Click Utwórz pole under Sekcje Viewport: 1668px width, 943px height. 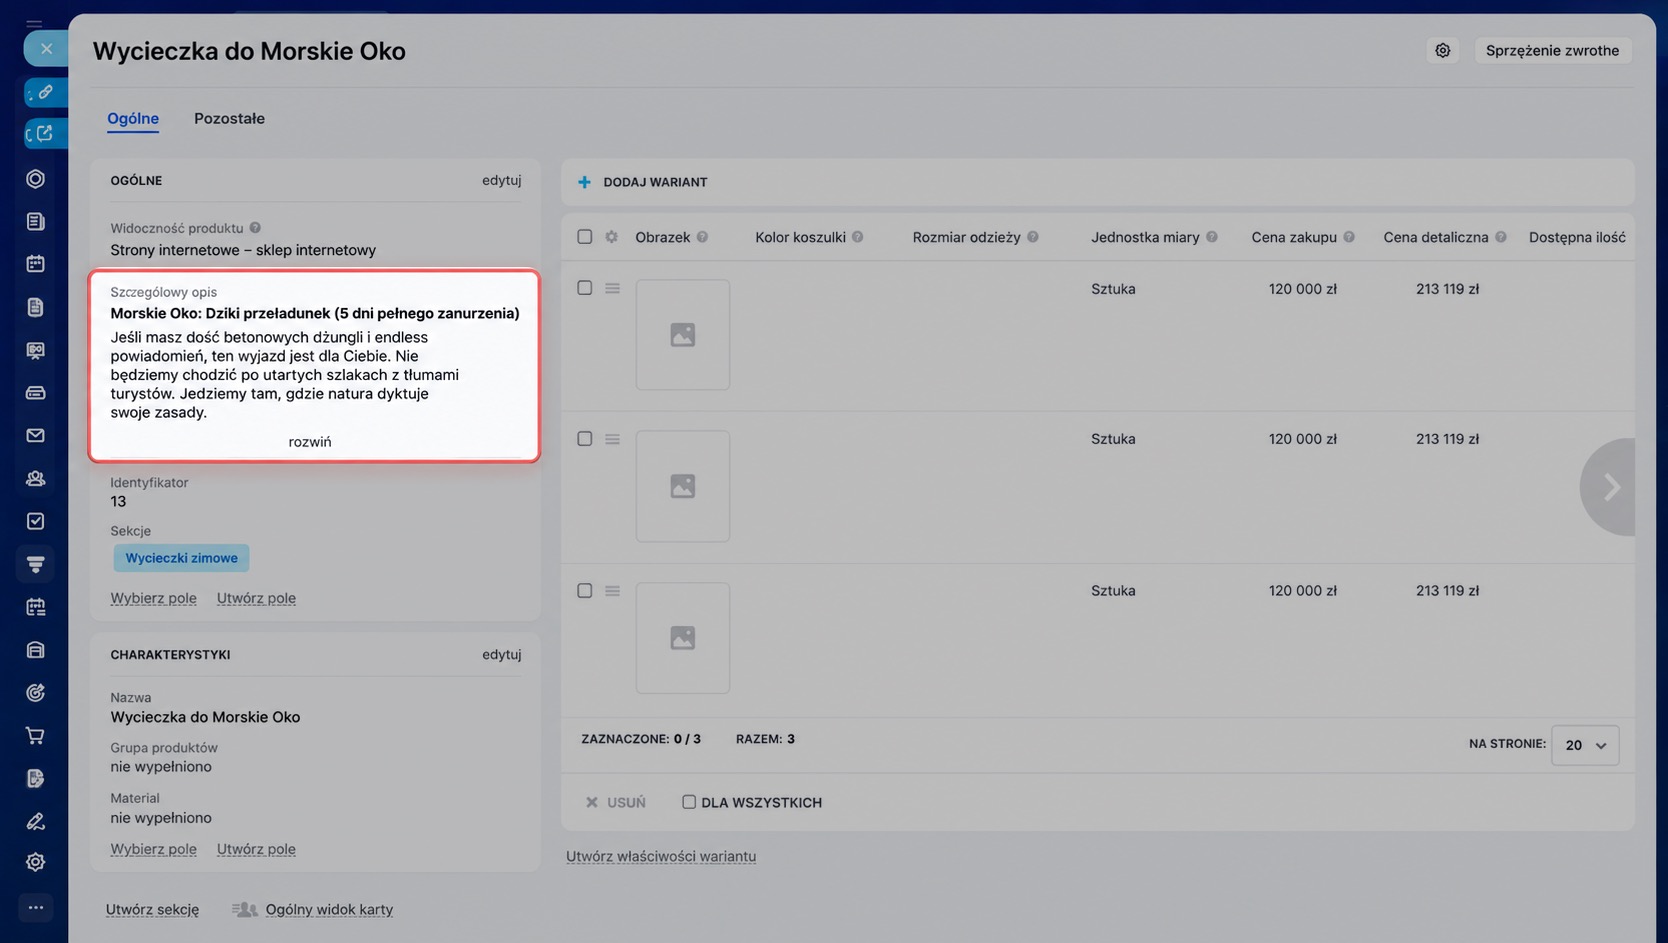(x=256, y=598)
